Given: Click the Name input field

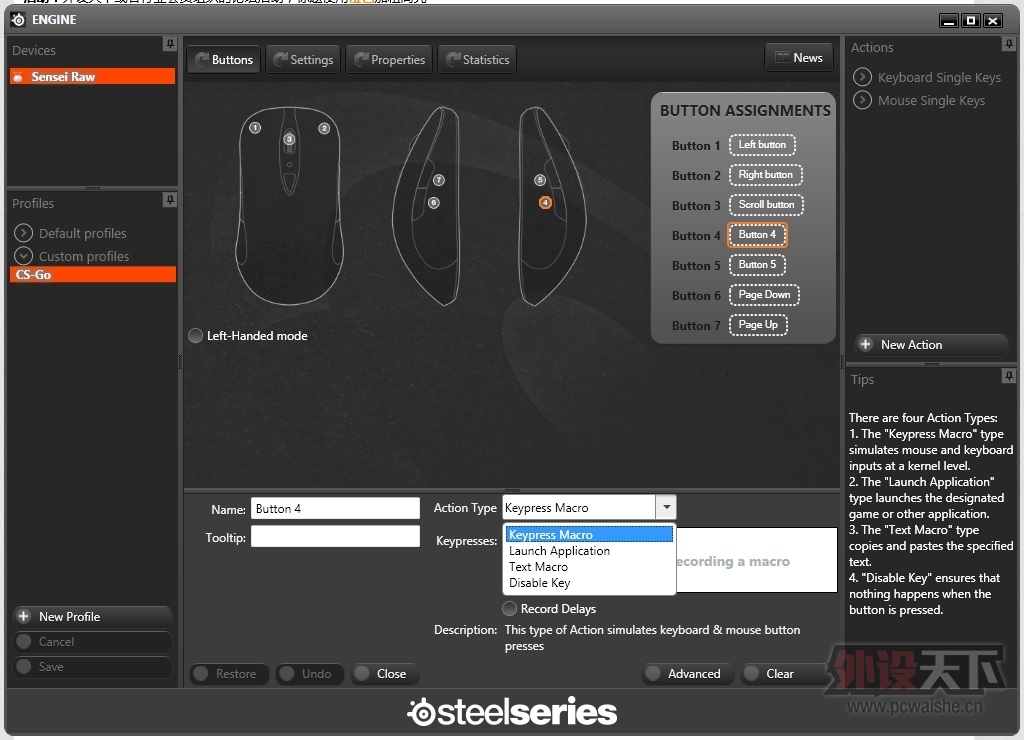Looking at the screenshot, I should [x=335, y=508].
